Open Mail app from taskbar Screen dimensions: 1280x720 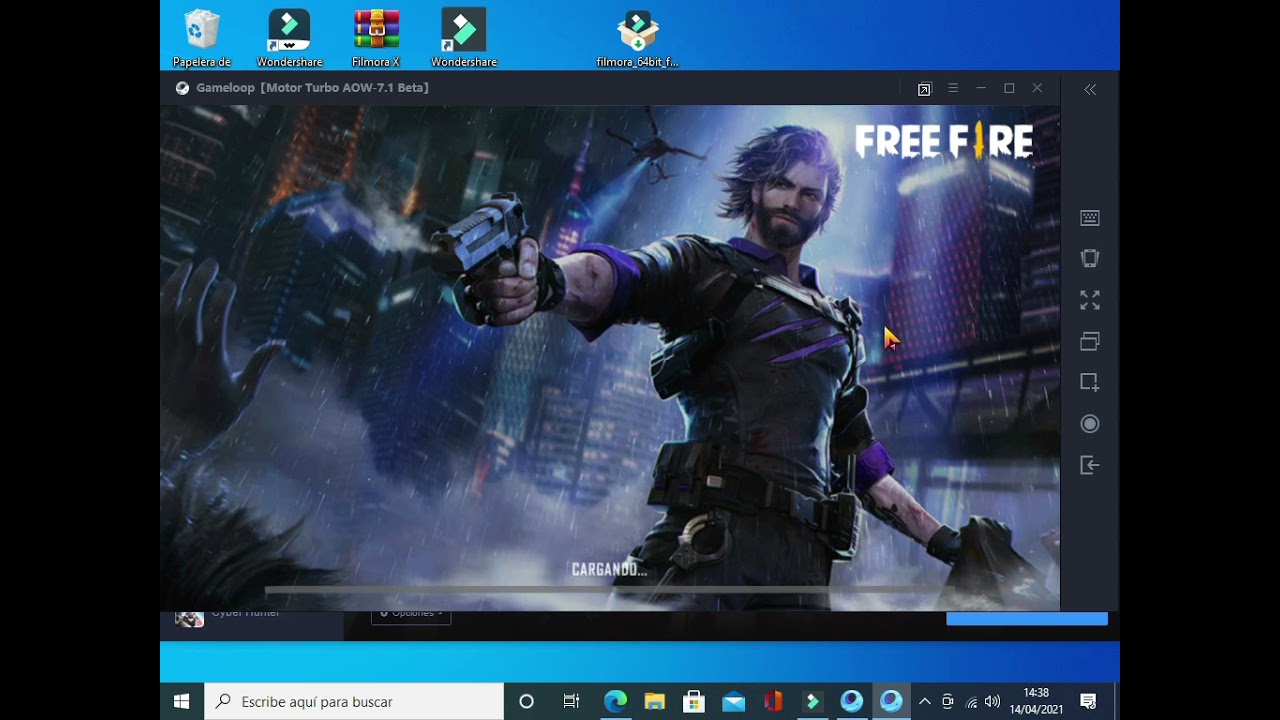click(x=733, y=702)
